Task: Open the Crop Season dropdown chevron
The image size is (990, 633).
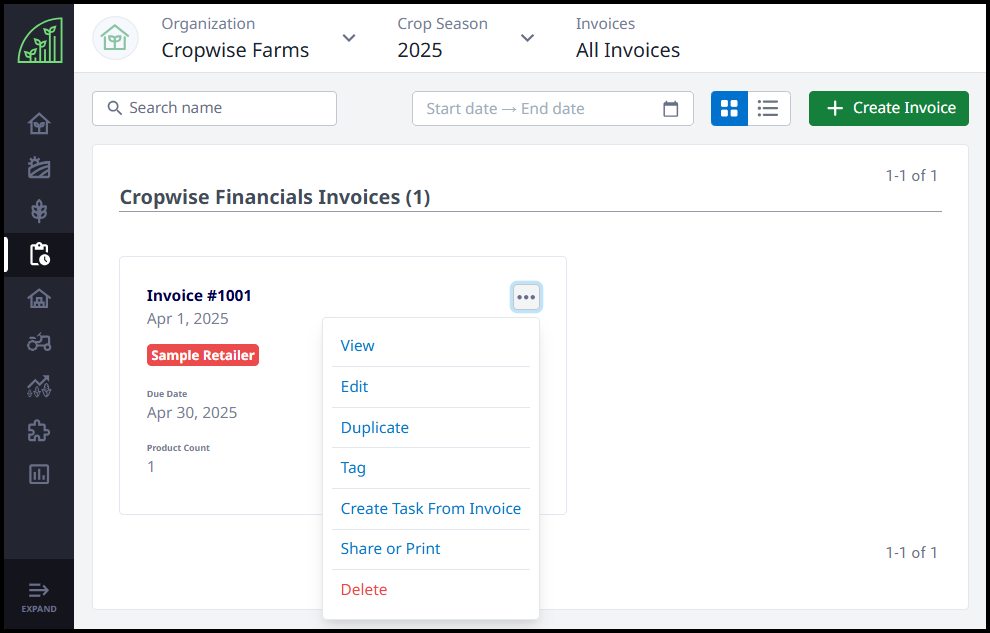Action: click(x=527, y=38)
